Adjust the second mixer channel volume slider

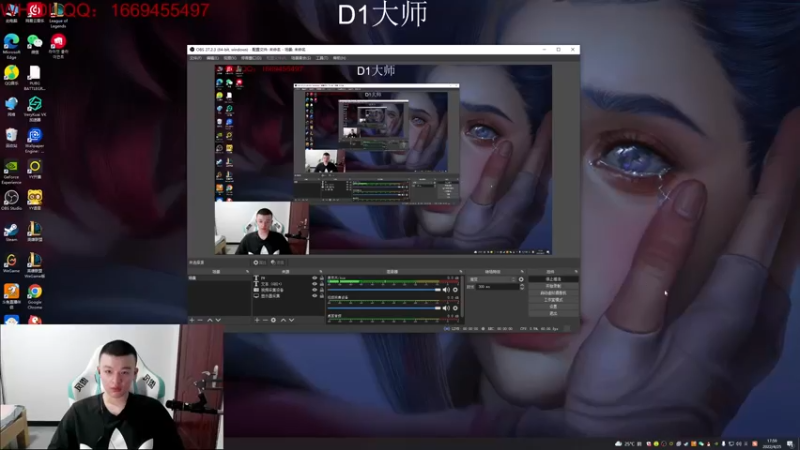384,308
